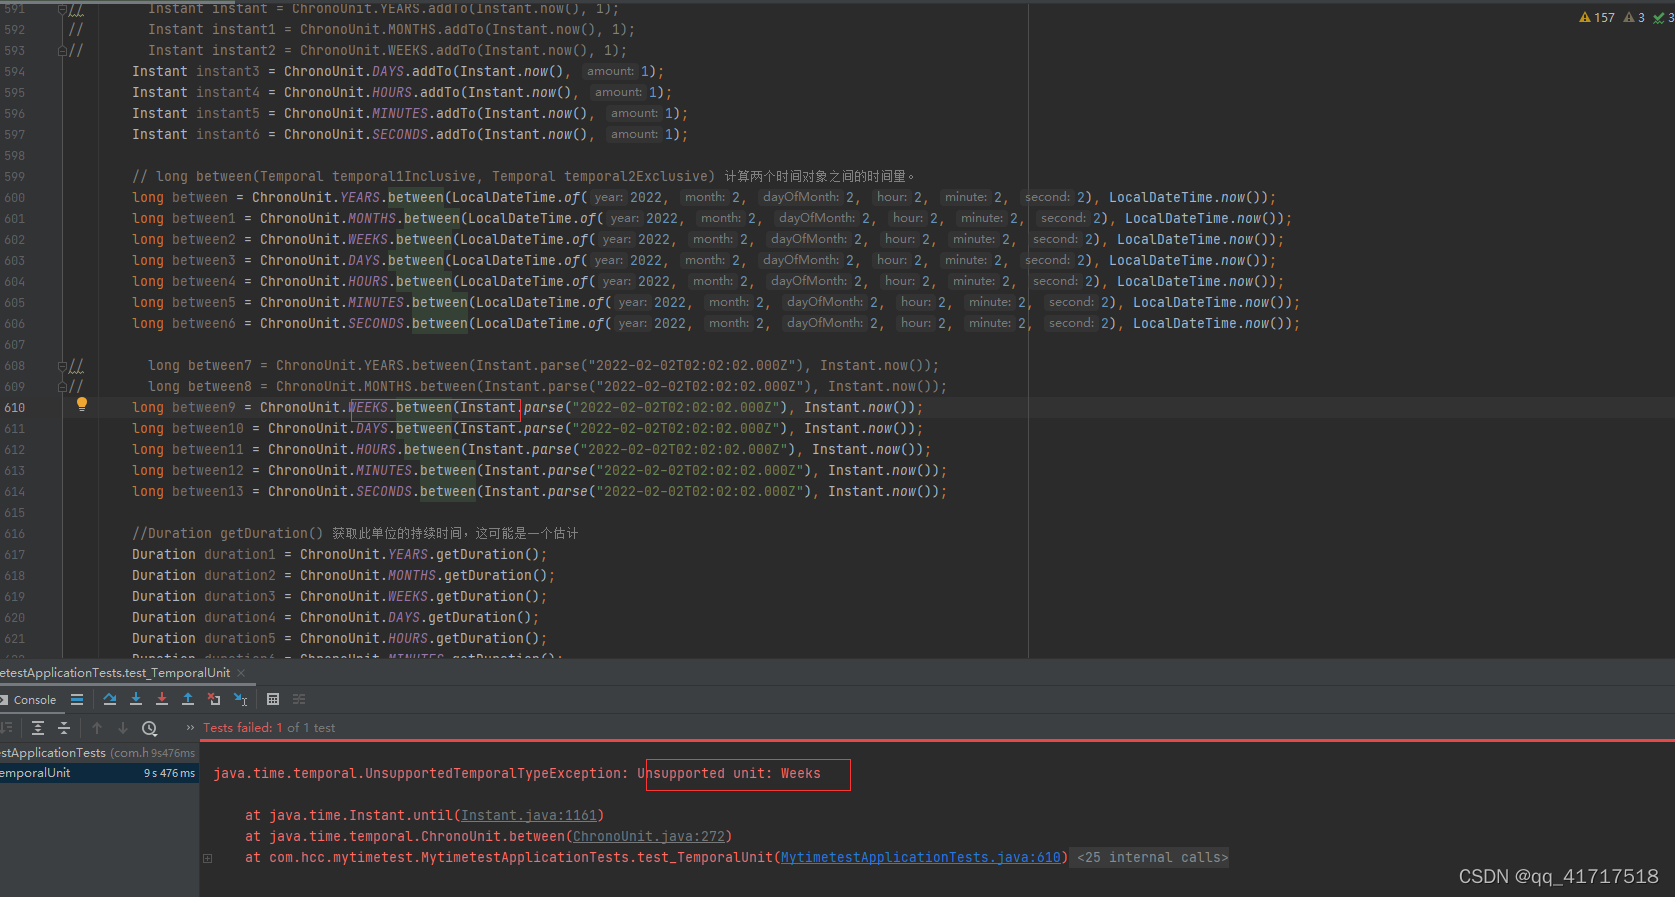The image size is (1675, 897).
Task: Go to next failed test arrow
Action: point(123,728)
